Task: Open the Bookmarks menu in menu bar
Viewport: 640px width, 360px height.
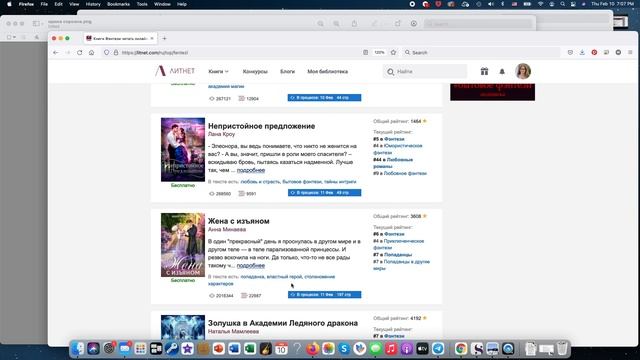Action: (x=118, y=4)
